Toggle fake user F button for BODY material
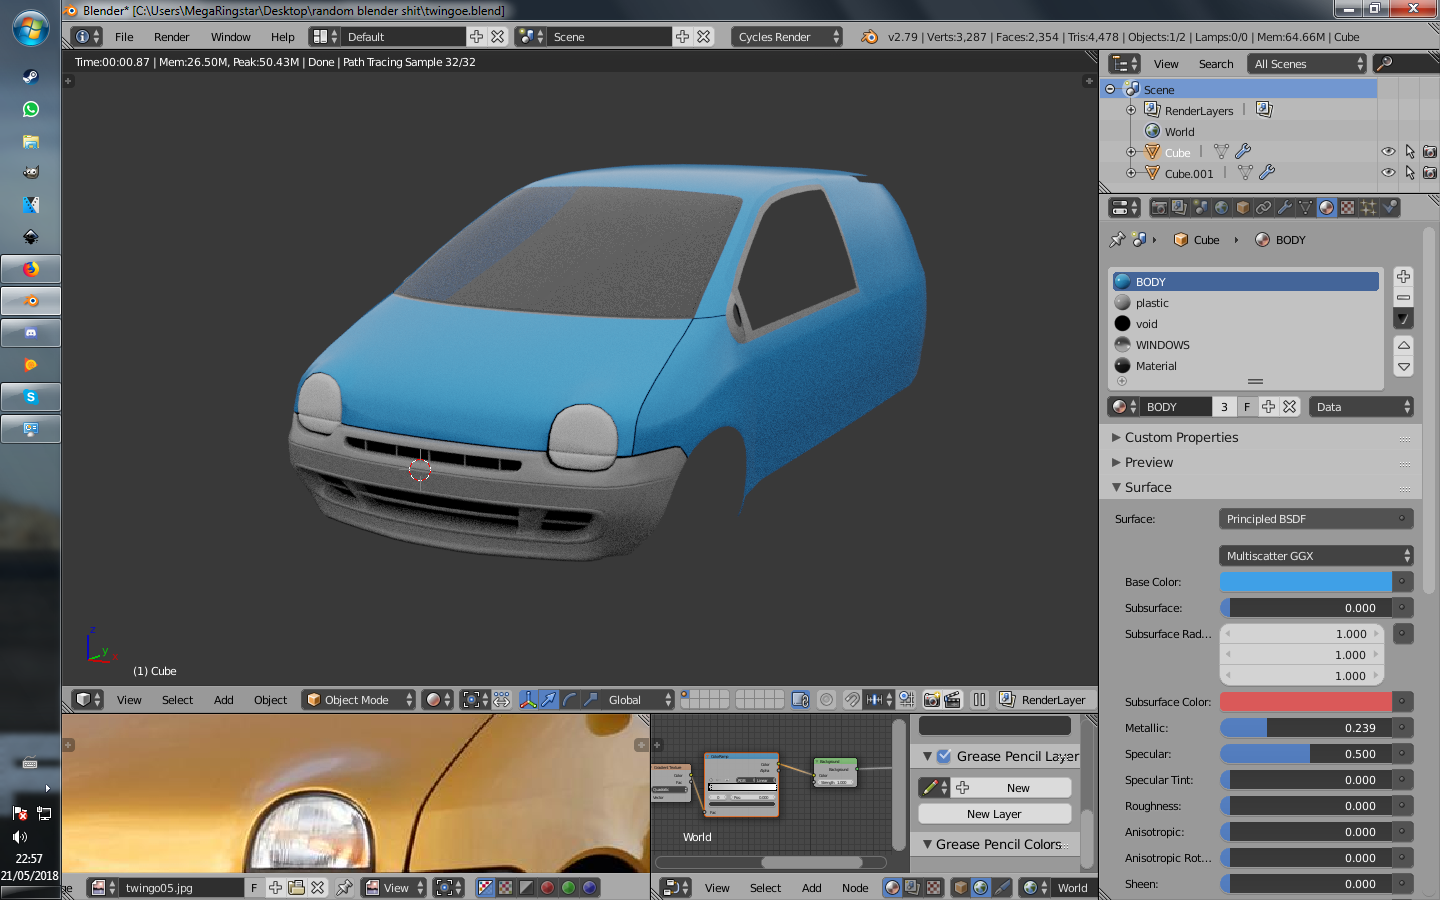 (1246, 407)
